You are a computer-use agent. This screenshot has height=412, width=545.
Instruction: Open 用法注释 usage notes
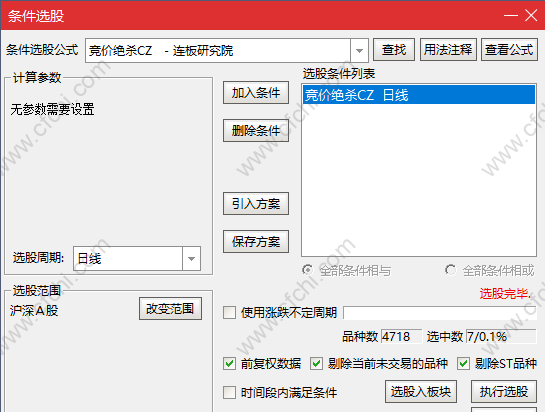point(448,50)
